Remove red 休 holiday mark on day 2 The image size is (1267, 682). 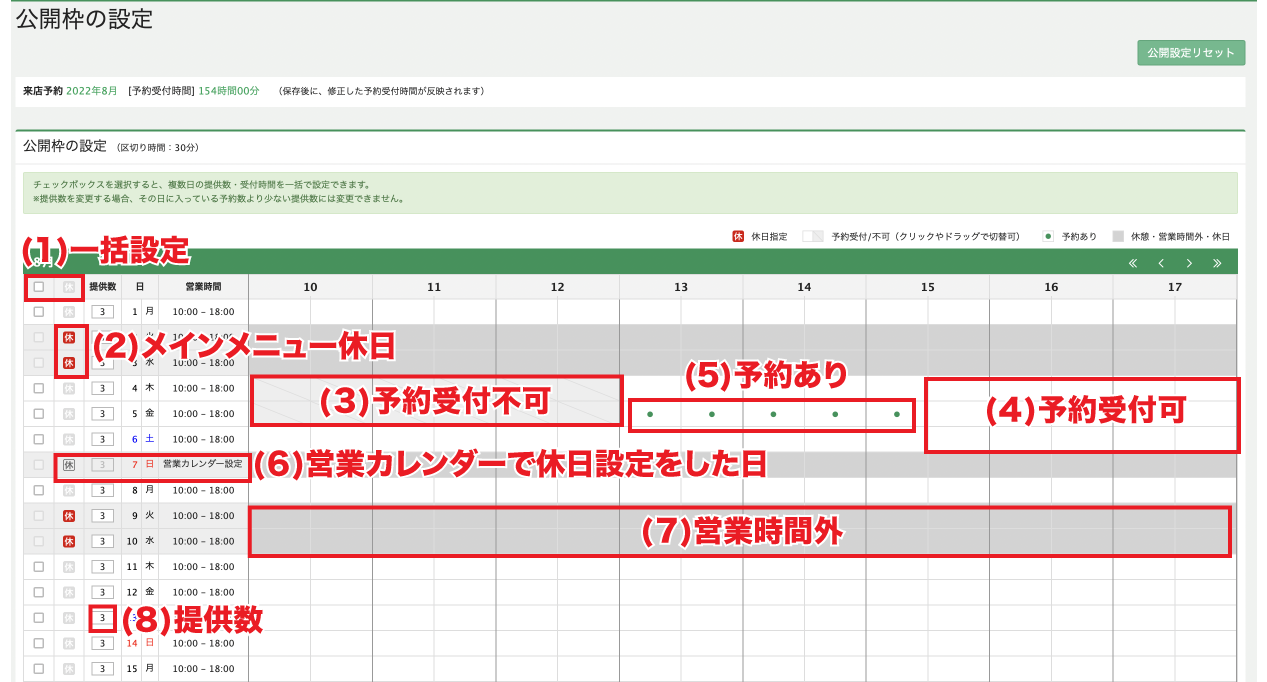point(69,337)
